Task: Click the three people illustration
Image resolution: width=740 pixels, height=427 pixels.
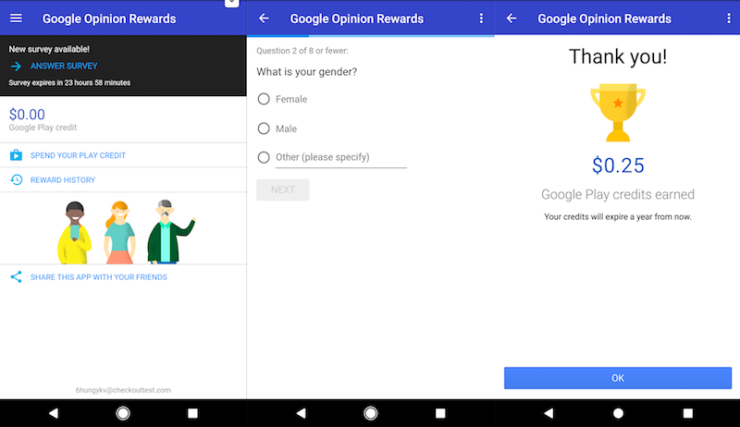Action: [x=126, y=231]
